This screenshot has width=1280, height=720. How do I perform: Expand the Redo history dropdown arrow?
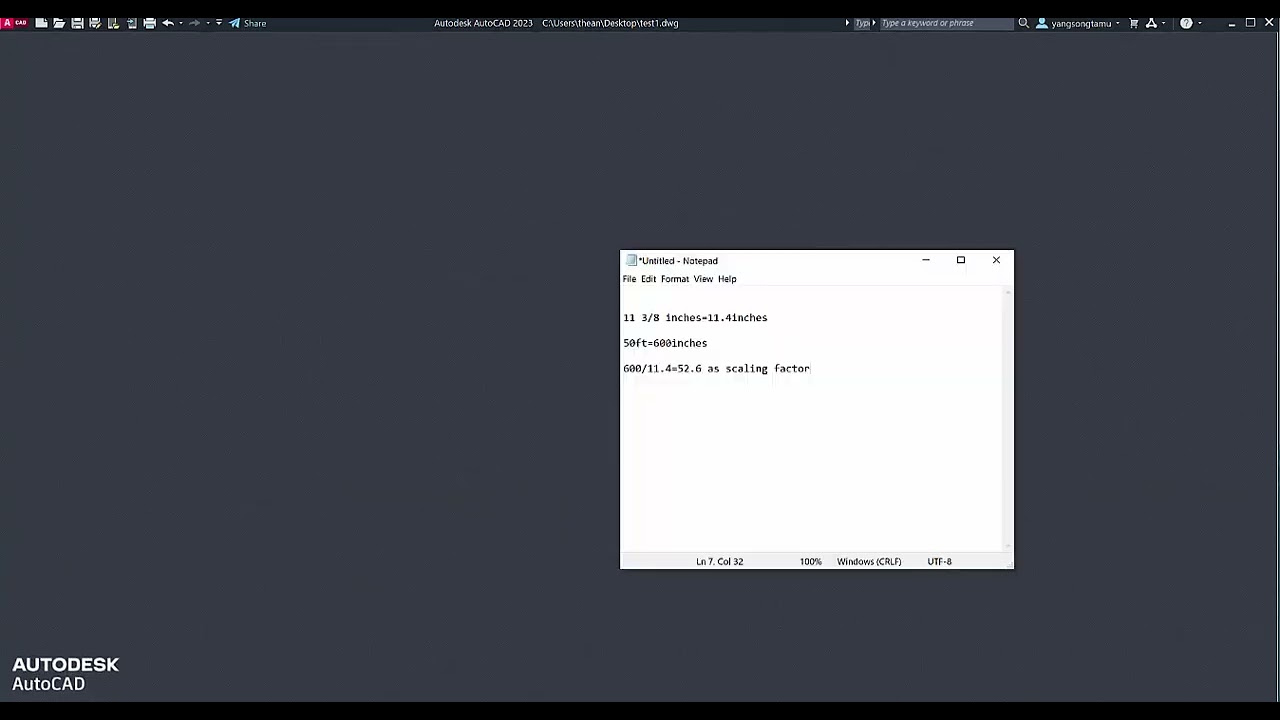click(x=207, y=23)
